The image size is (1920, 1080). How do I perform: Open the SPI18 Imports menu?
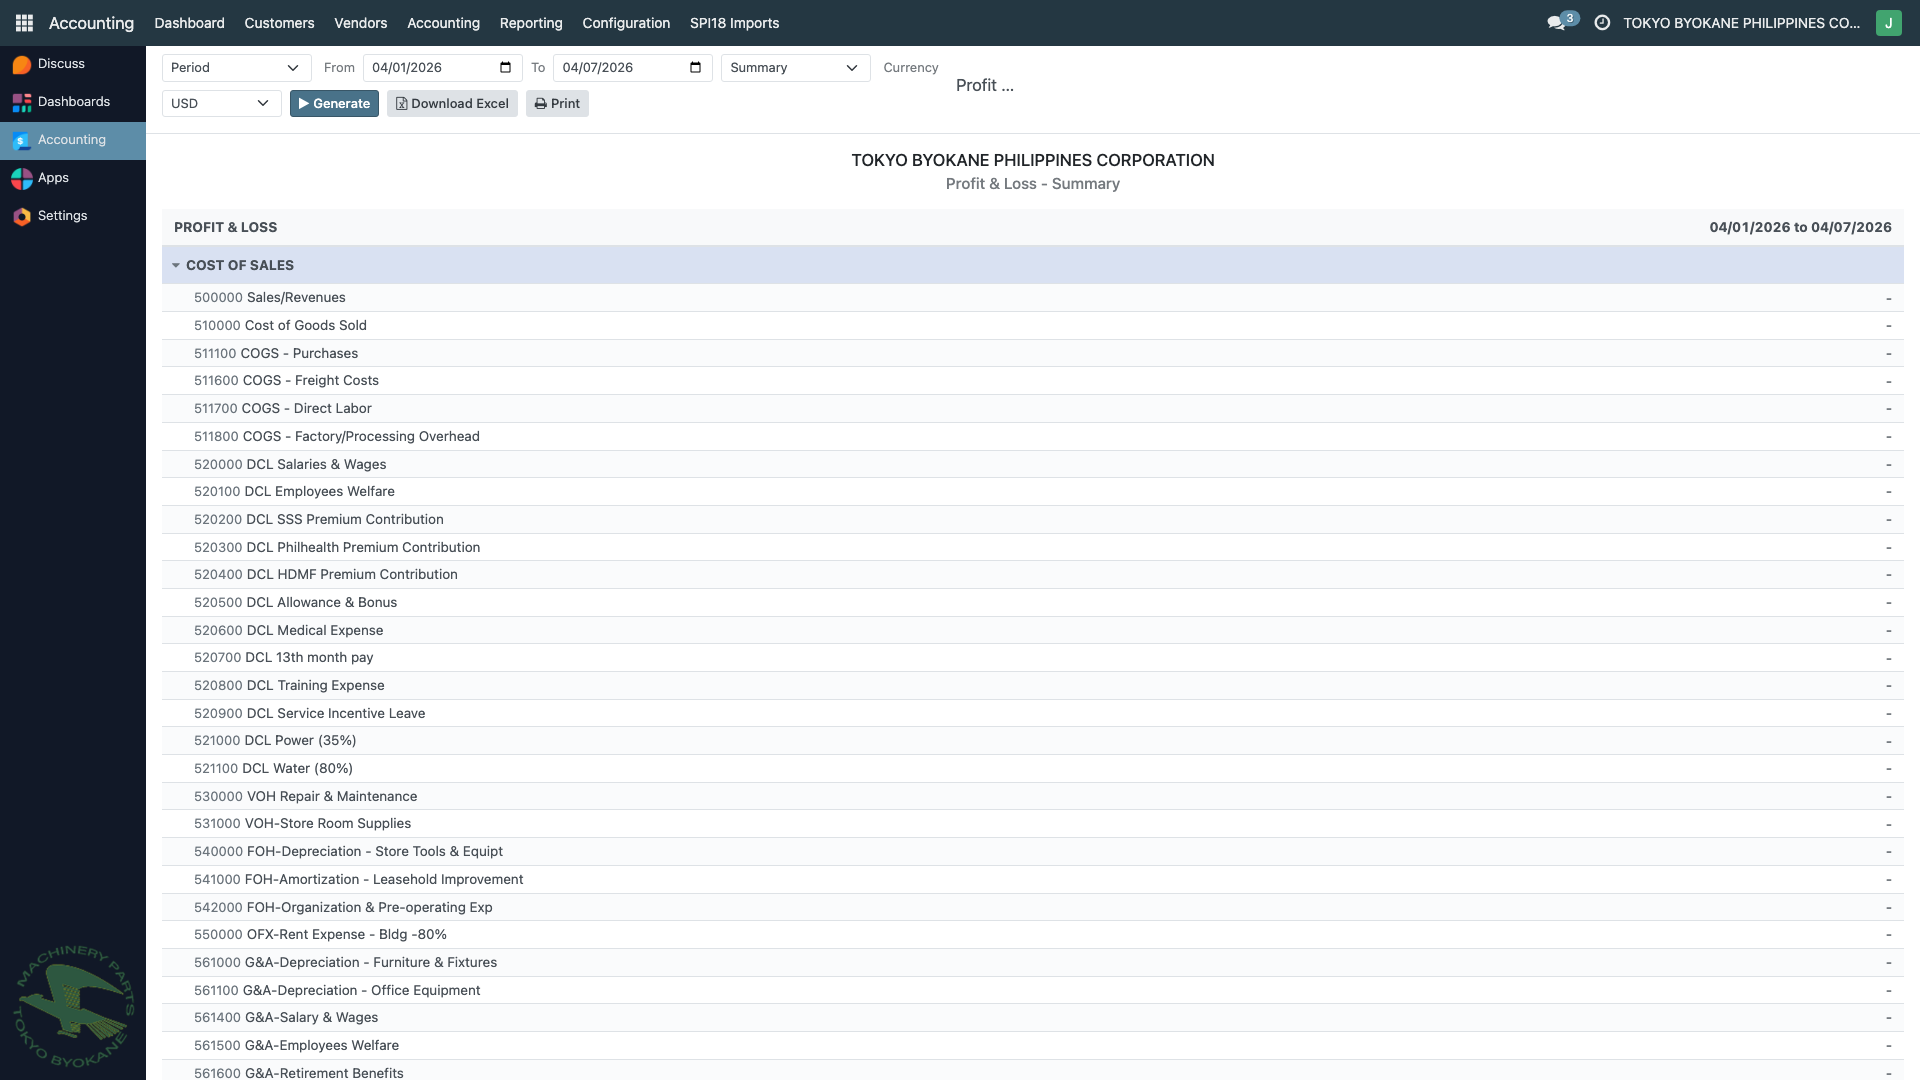click(x=734, y=23)
